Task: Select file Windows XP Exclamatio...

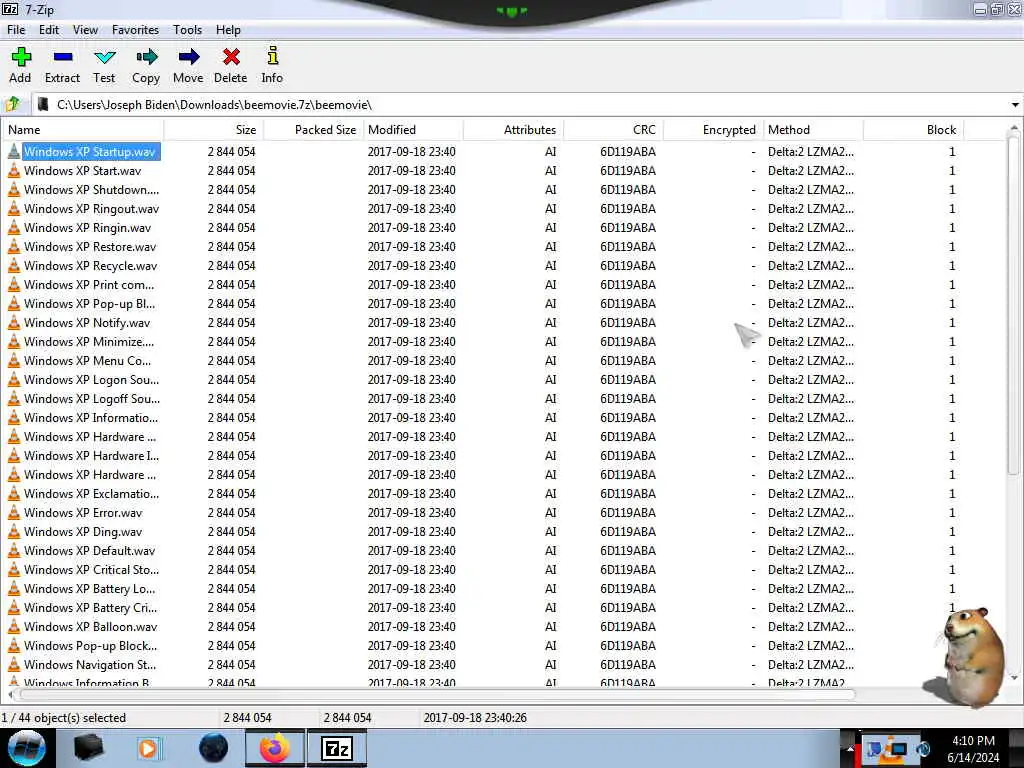Action: 91,493
